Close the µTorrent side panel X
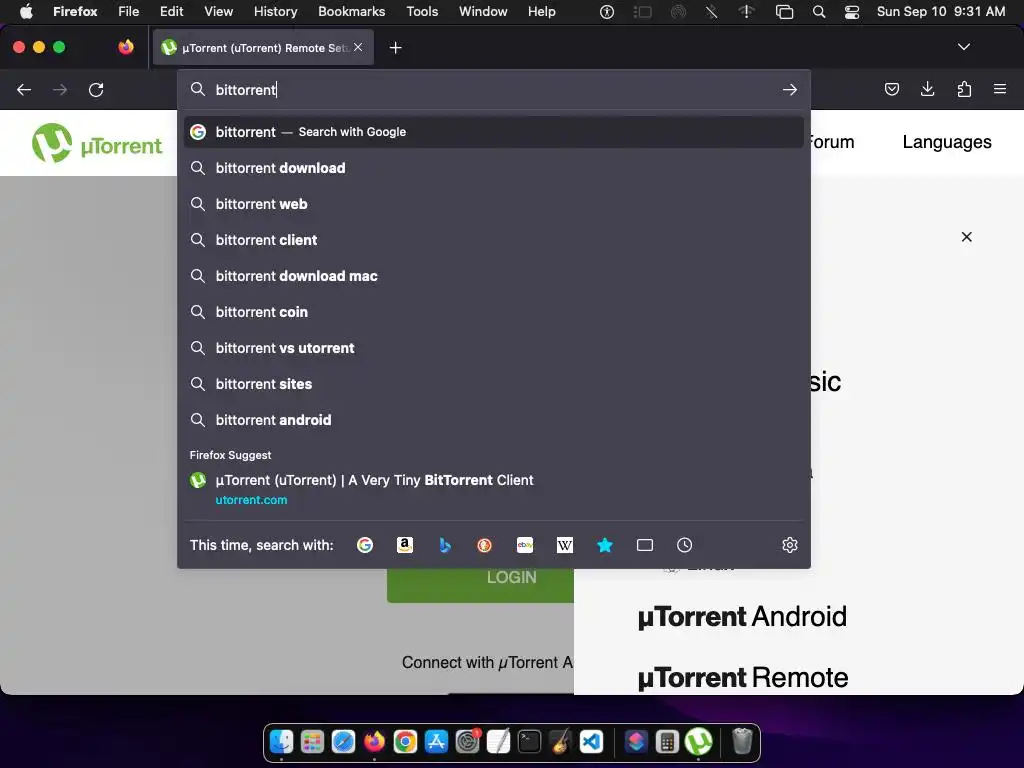The height and width of the screenshot is (768, 1024). coord(967,237)
